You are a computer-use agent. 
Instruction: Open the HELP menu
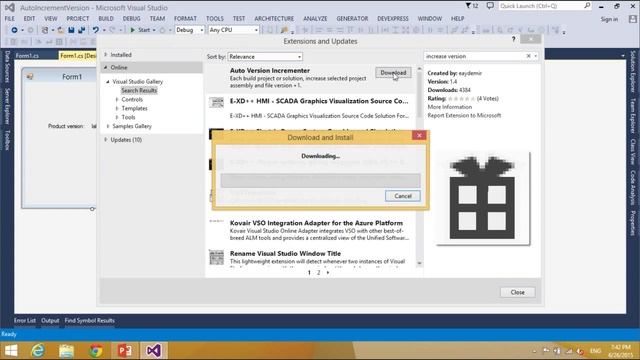(x=458, y=19)
